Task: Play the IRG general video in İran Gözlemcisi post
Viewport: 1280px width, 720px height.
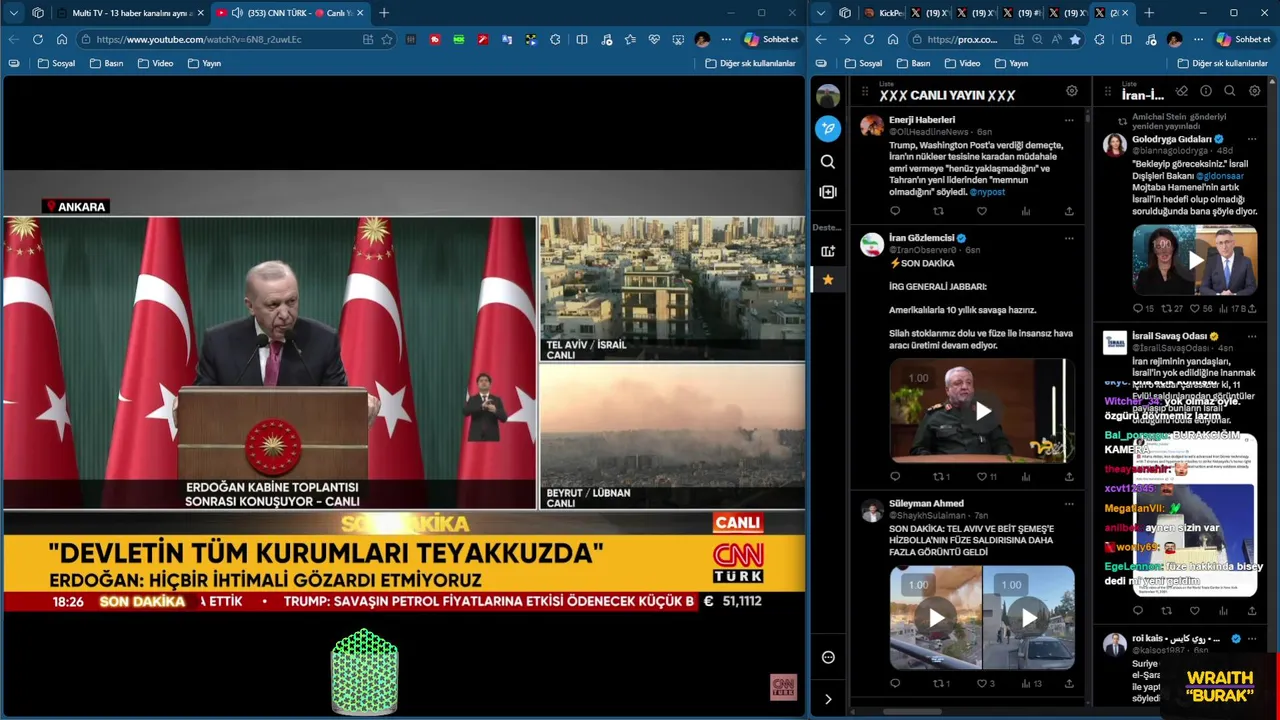Action: tap(983, 410)
